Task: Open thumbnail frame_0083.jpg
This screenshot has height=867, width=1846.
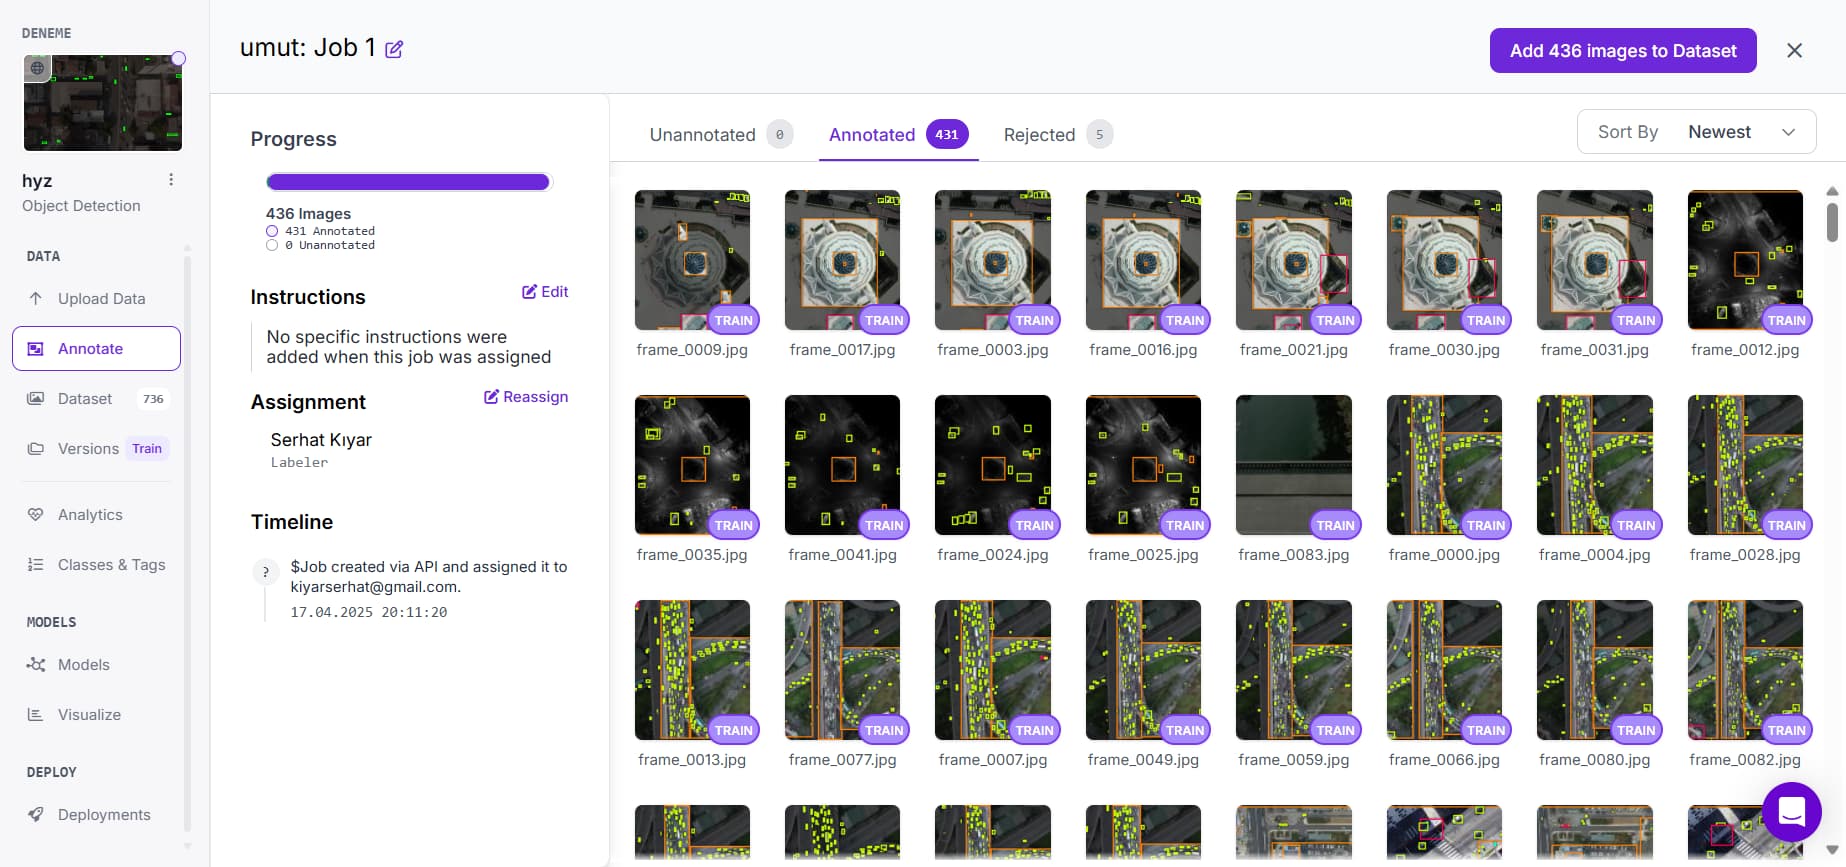Action: (x=1294, y=465)
